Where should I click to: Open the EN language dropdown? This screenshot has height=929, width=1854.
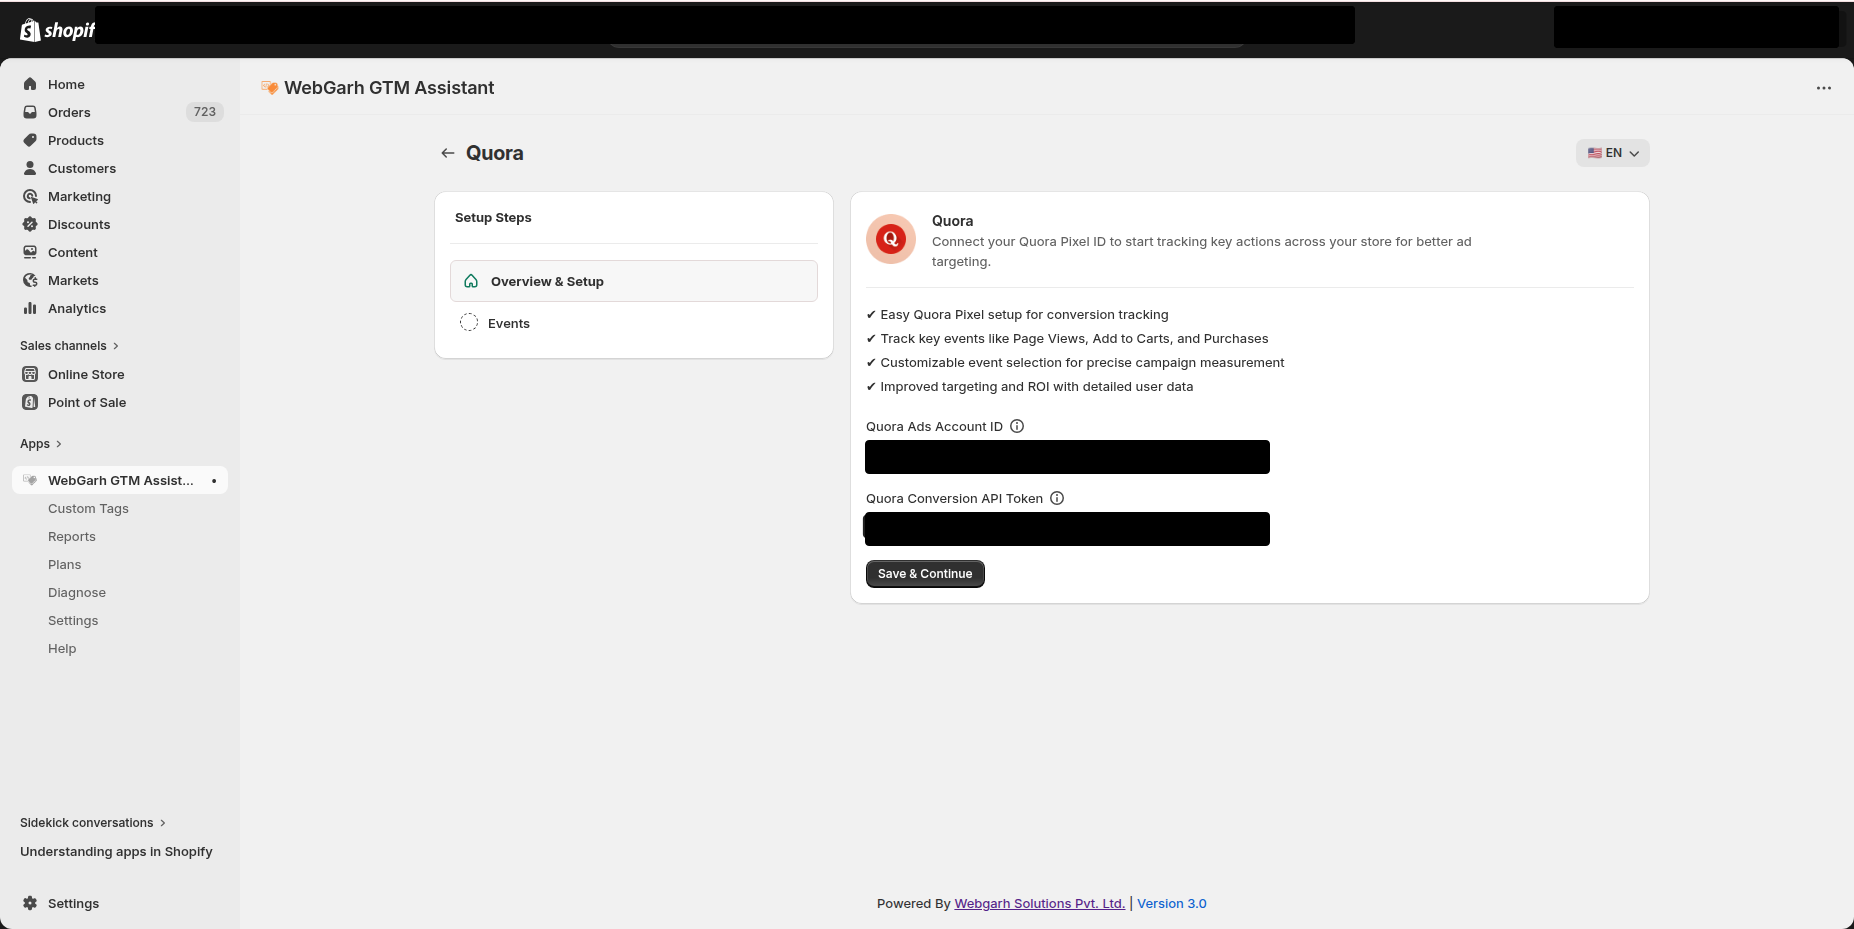[x=1613, y=153]
